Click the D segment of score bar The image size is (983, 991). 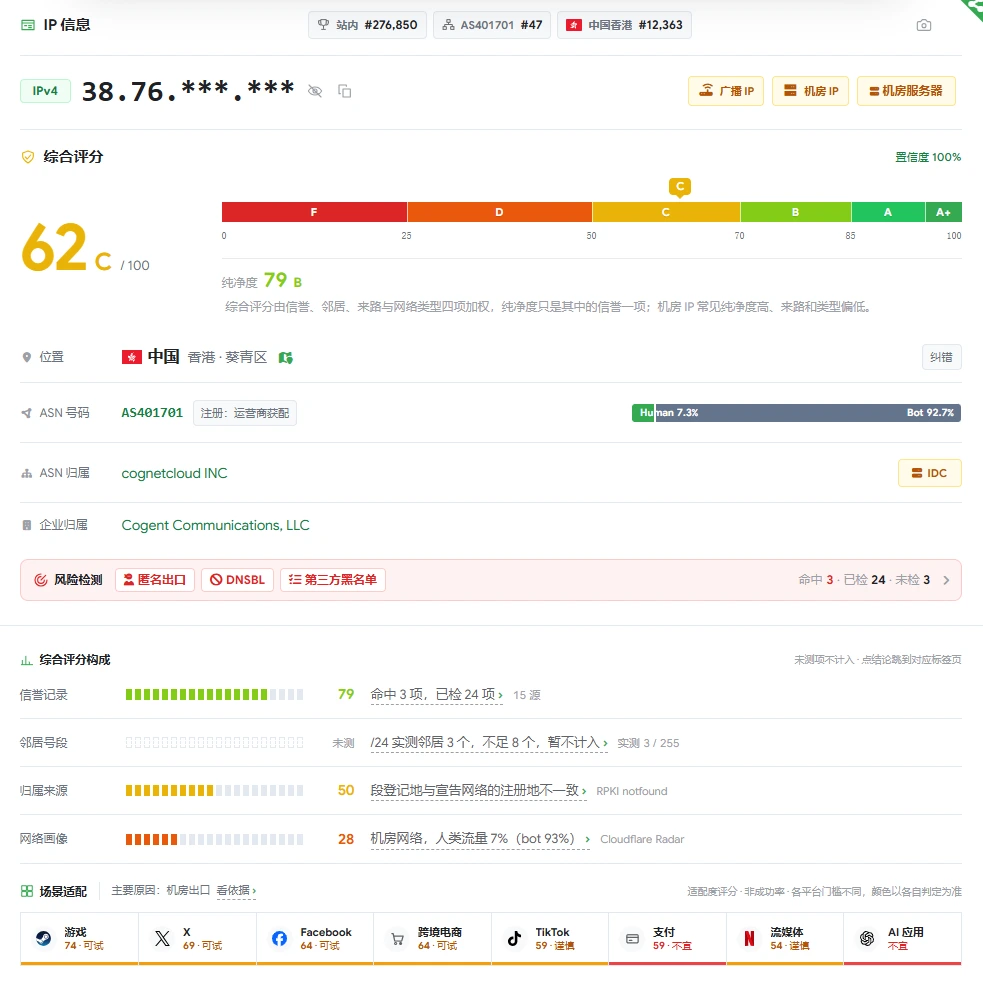[x=499, y=212]
